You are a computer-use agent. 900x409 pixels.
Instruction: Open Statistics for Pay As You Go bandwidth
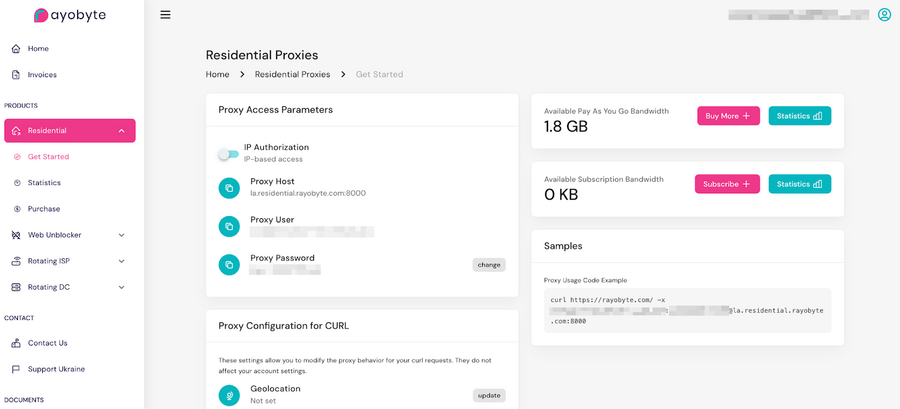pyautogui.click(x=800, y=116)
